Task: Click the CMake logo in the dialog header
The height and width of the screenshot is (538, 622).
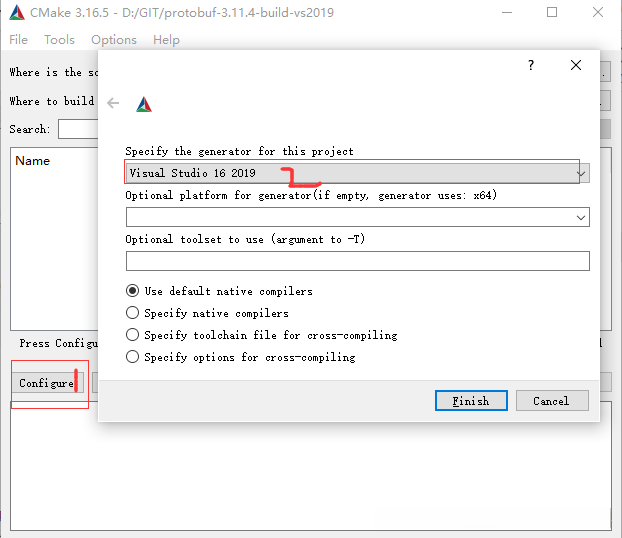Action: pos(144,104)
